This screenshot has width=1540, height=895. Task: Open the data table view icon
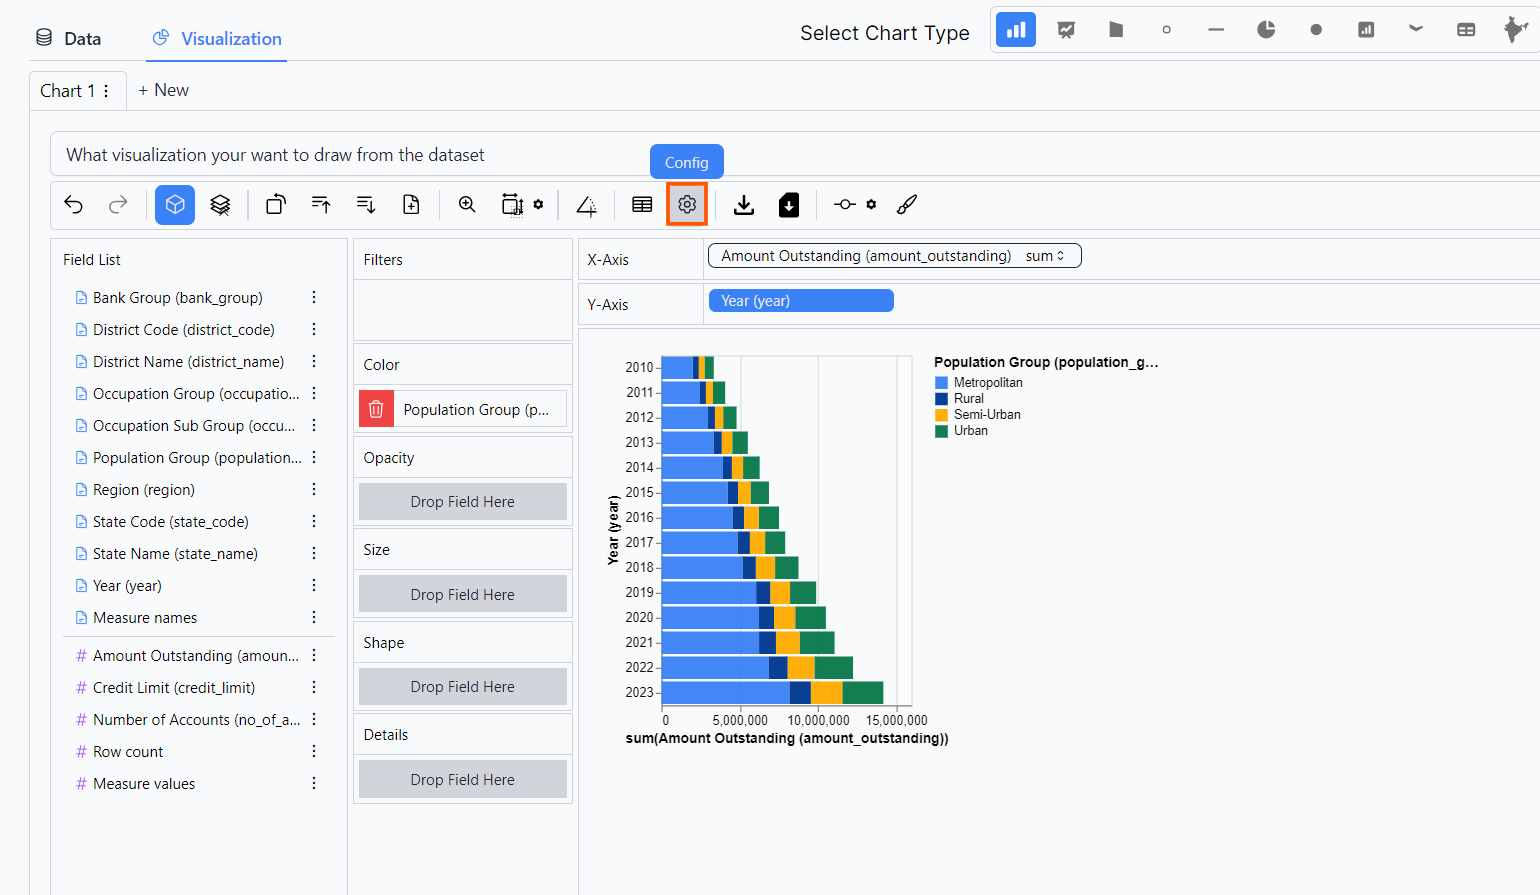[x=642, y=205]
